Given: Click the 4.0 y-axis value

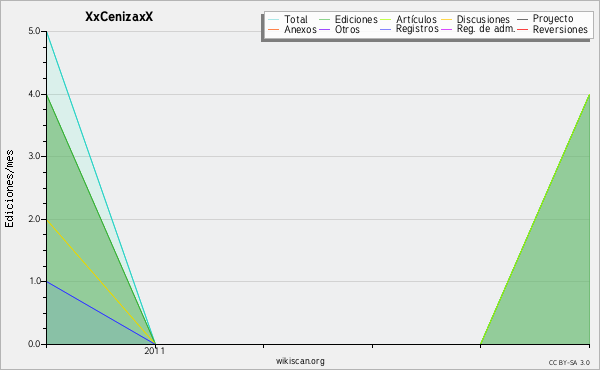Looking at the screenshot, I should [x=34, y=94].
